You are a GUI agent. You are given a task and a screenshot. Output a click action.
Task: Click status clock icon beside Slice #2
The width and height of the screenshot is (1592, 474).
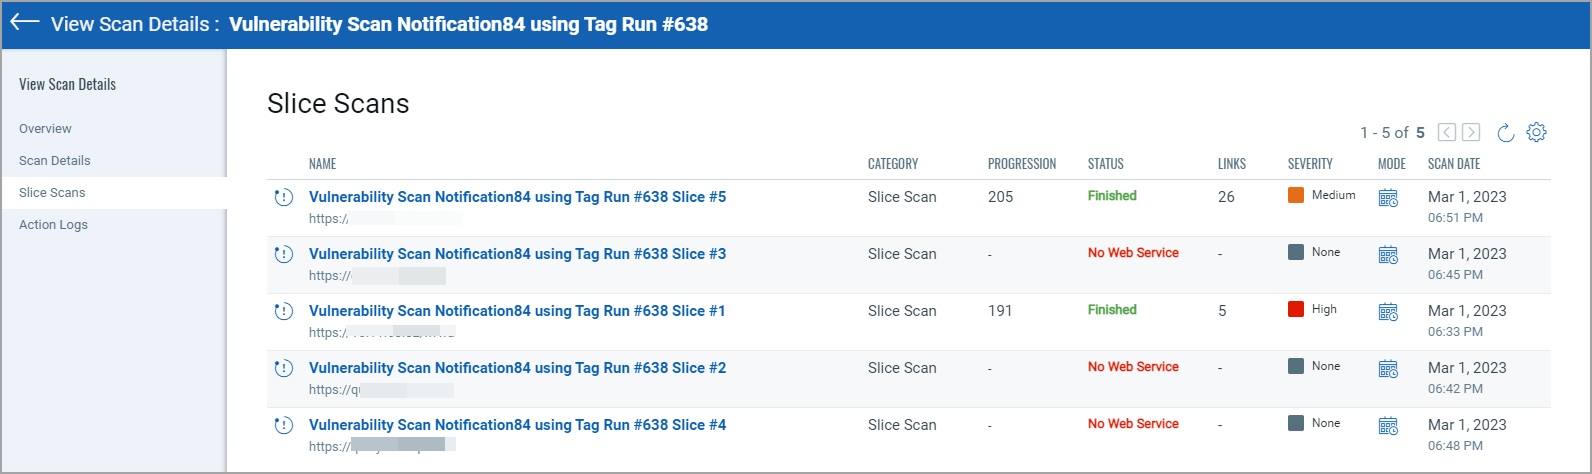[x=284, y=368]
